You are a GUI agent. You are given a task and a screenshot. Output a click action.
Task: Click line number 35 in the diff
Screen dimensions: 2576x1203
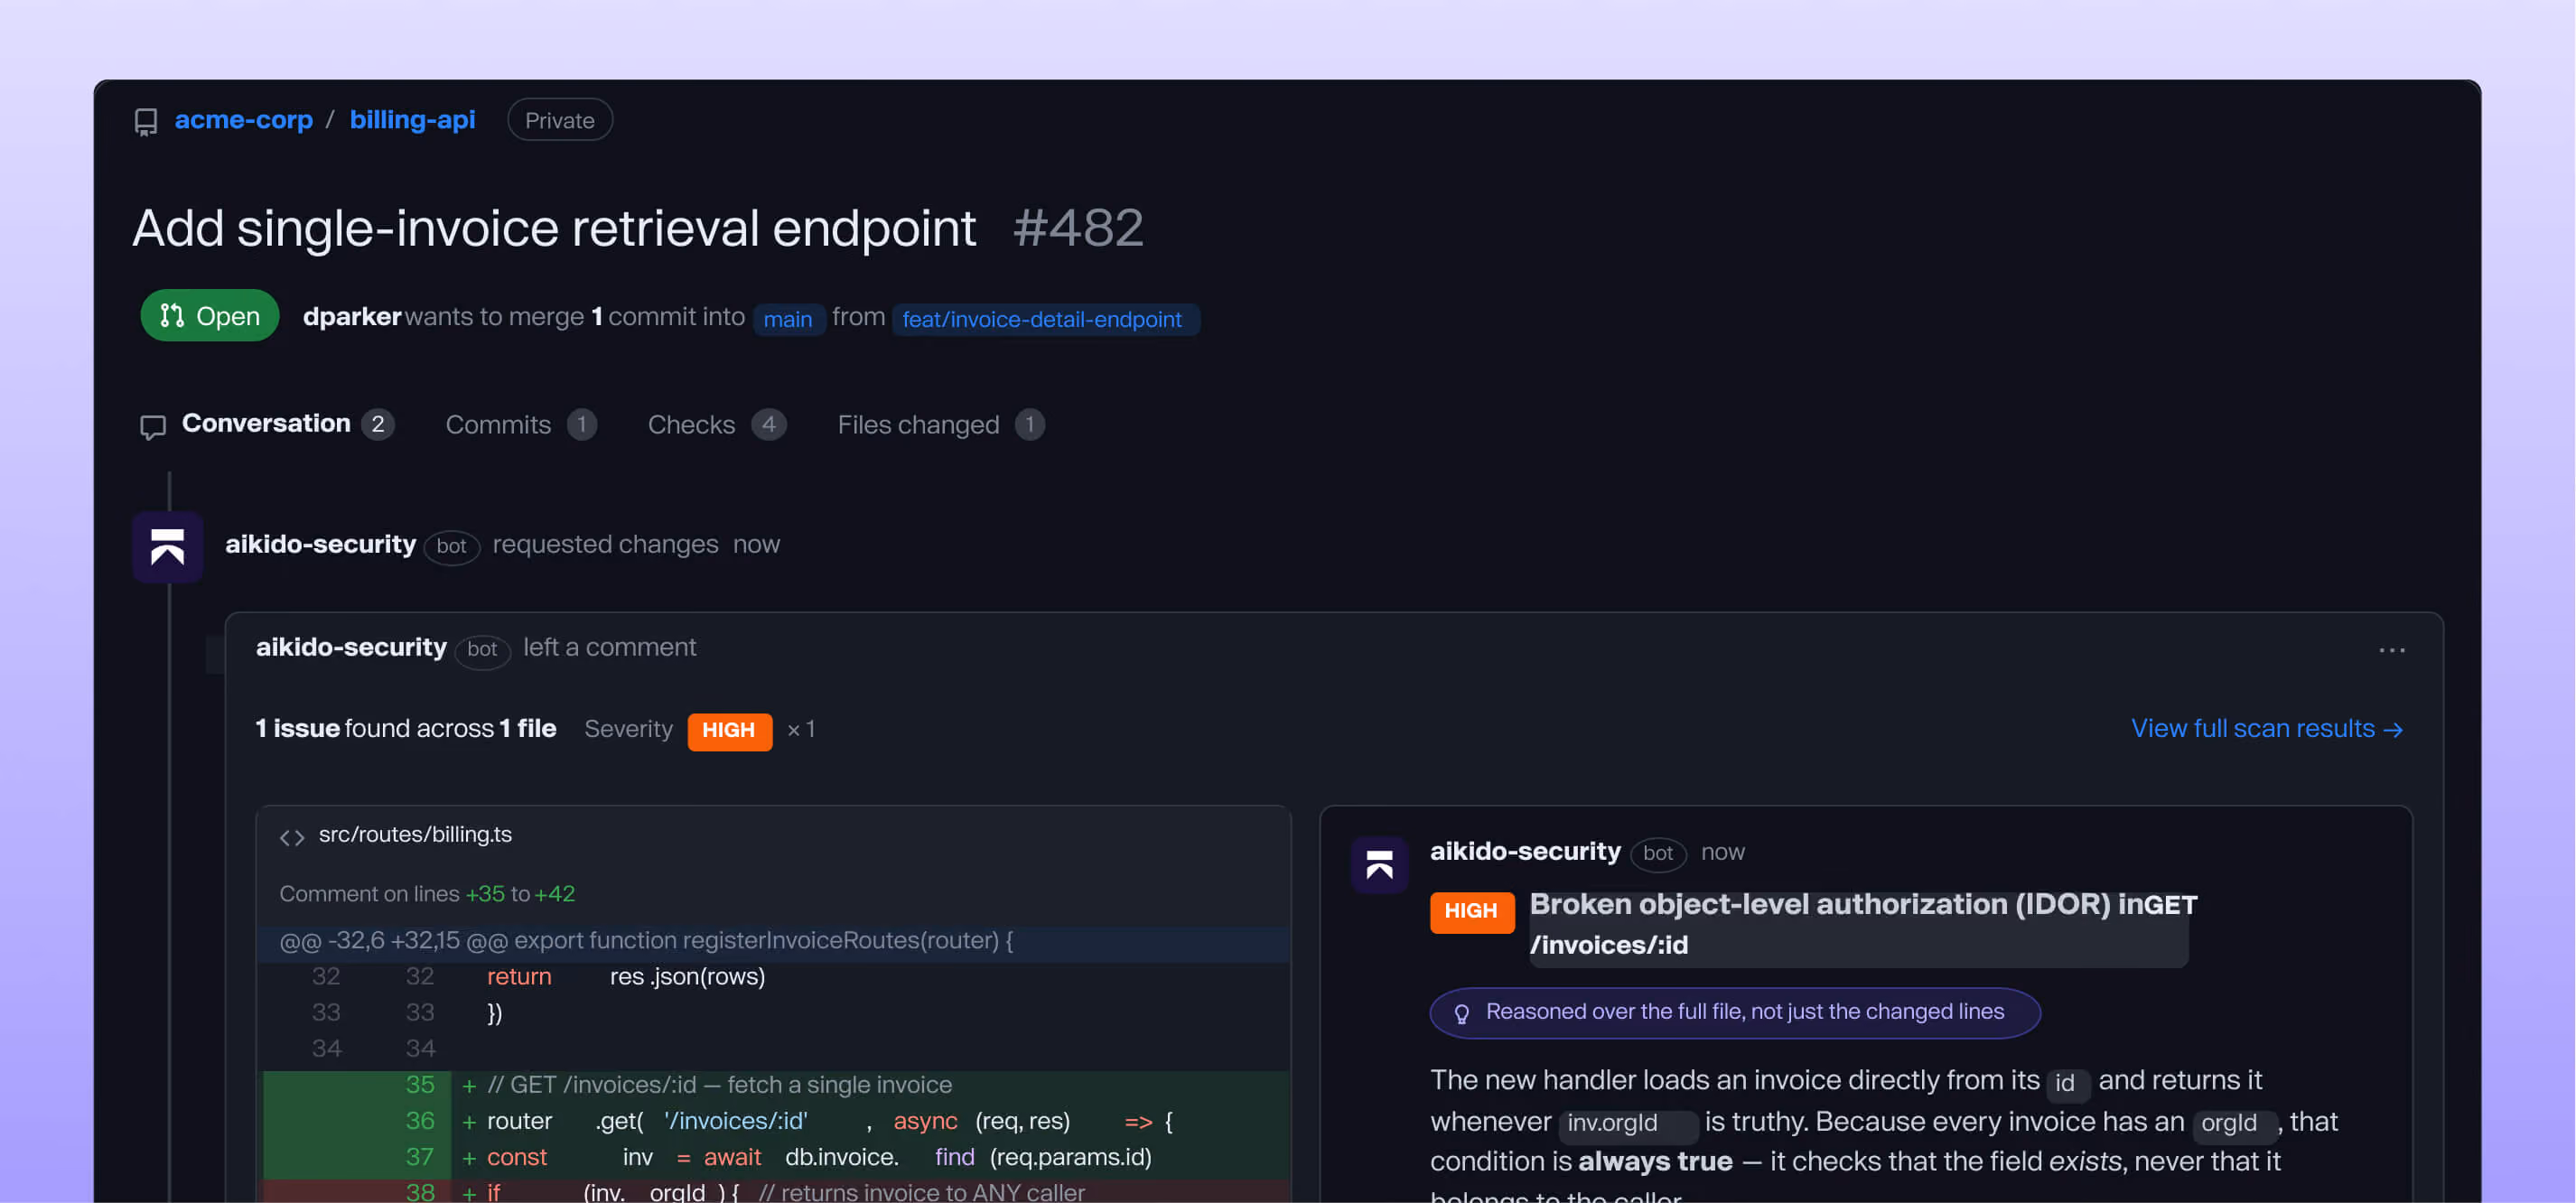pyautogui.click(x=420, y=1085)
